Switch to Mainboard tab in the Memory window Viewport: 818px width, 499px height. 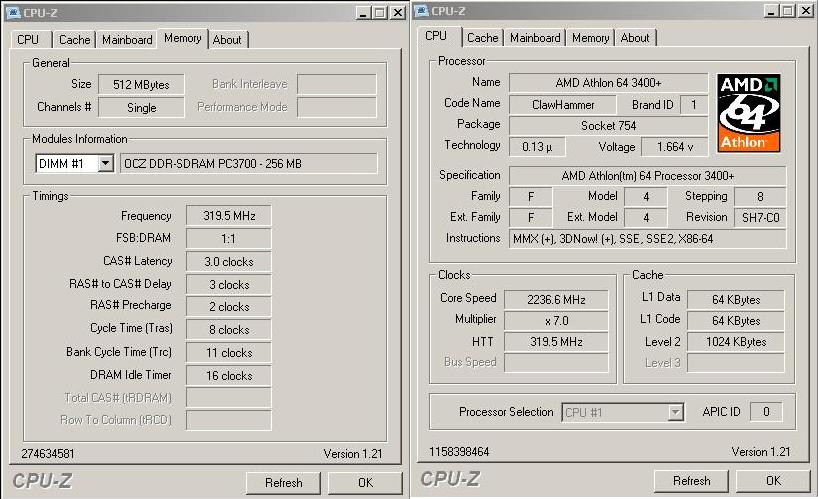coord(127,40)
